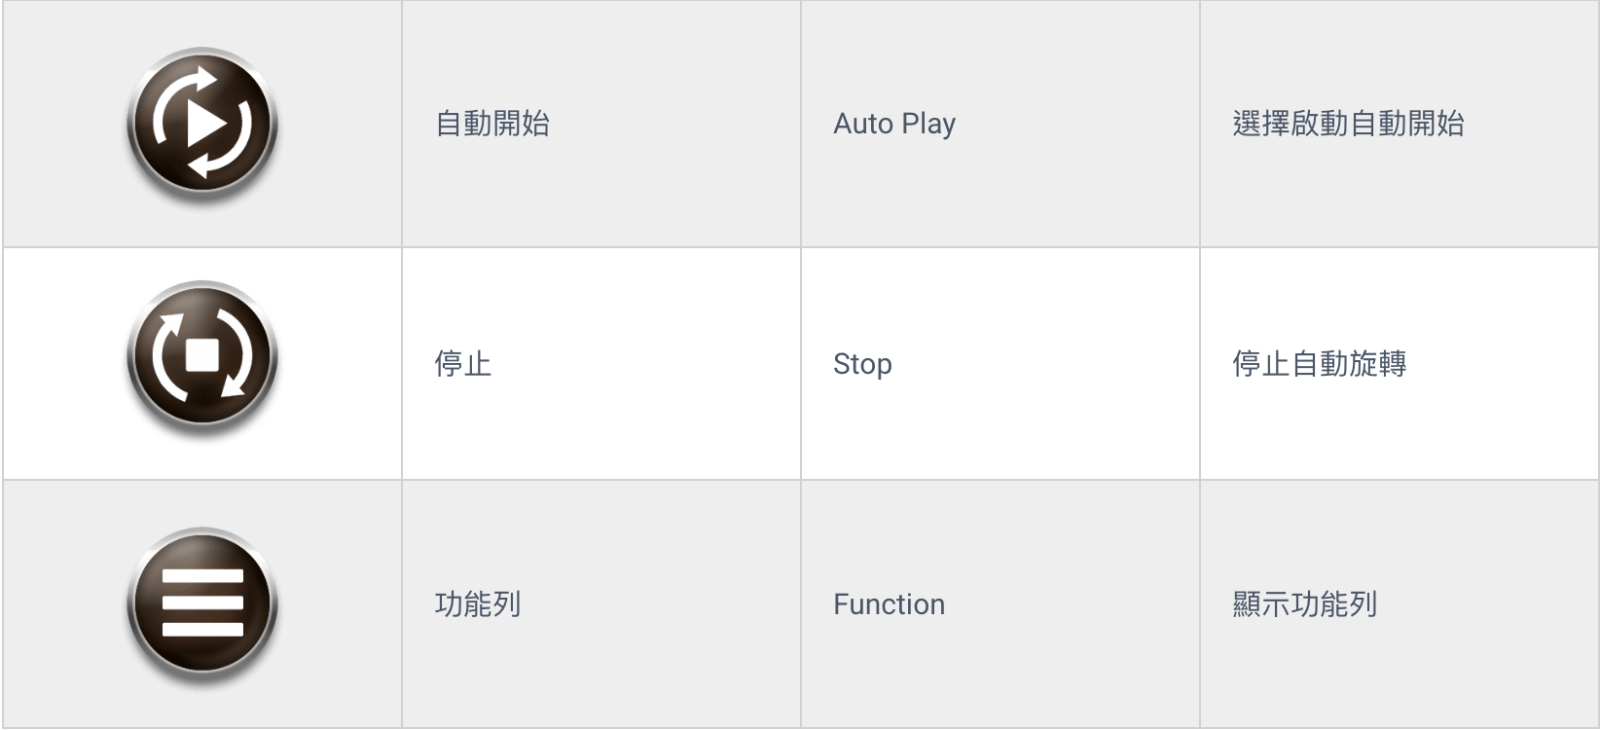Image resolution: width=1600 pixels, height=730 pixels.
Task: Click the square inside the Stop icon
Action: [202, 356]
